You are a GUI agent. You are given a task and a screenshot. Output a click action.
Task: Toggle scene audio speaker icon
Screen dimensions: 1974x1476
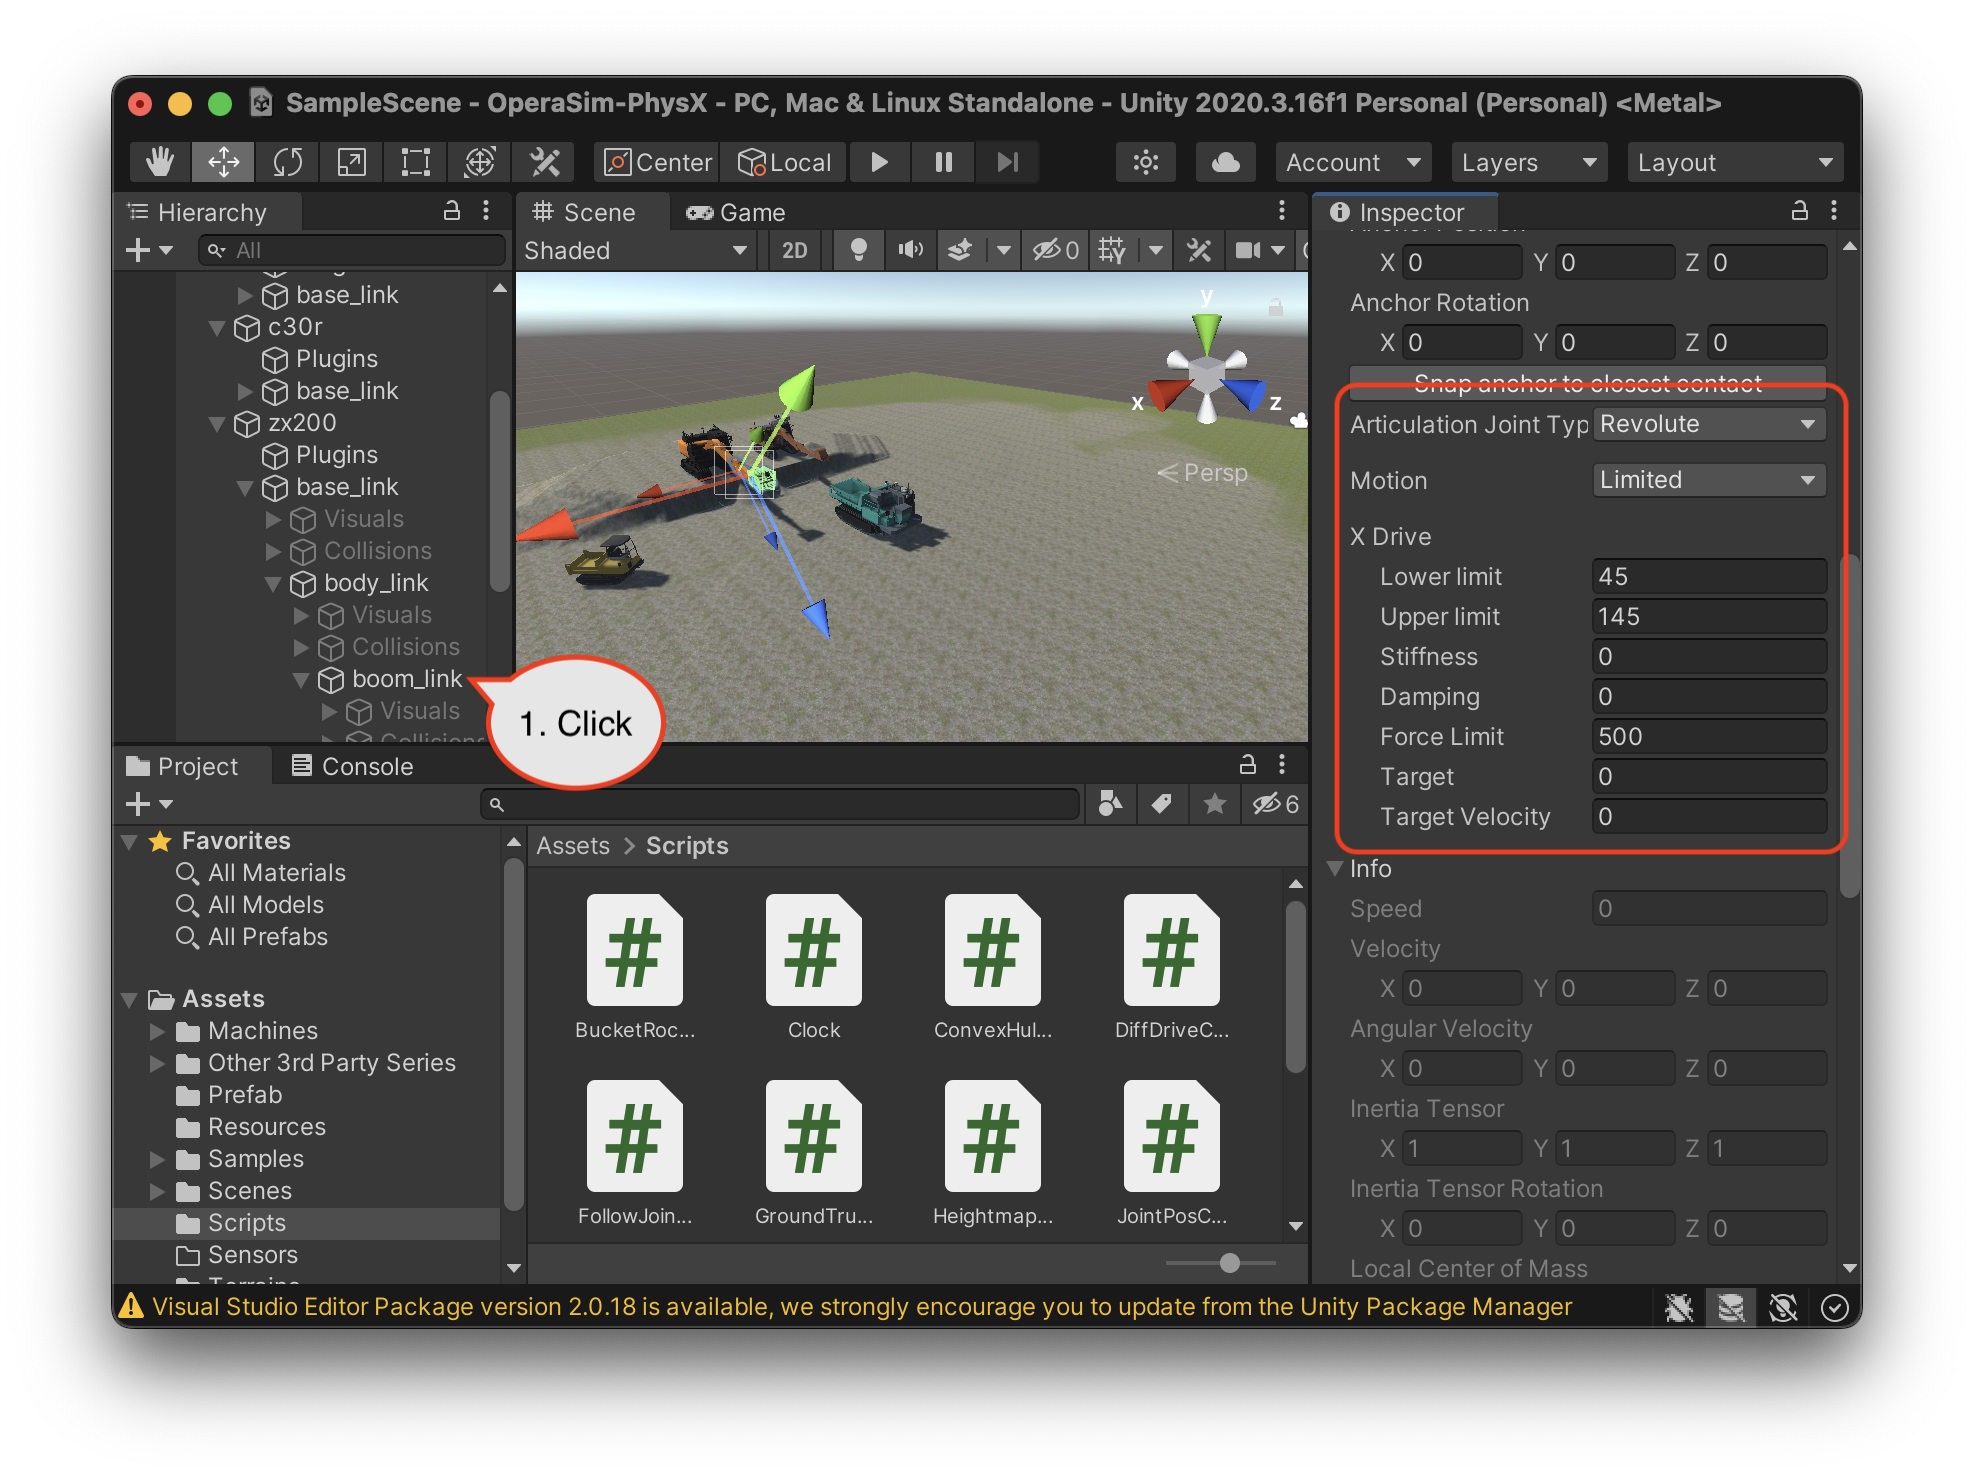point(910,250)
